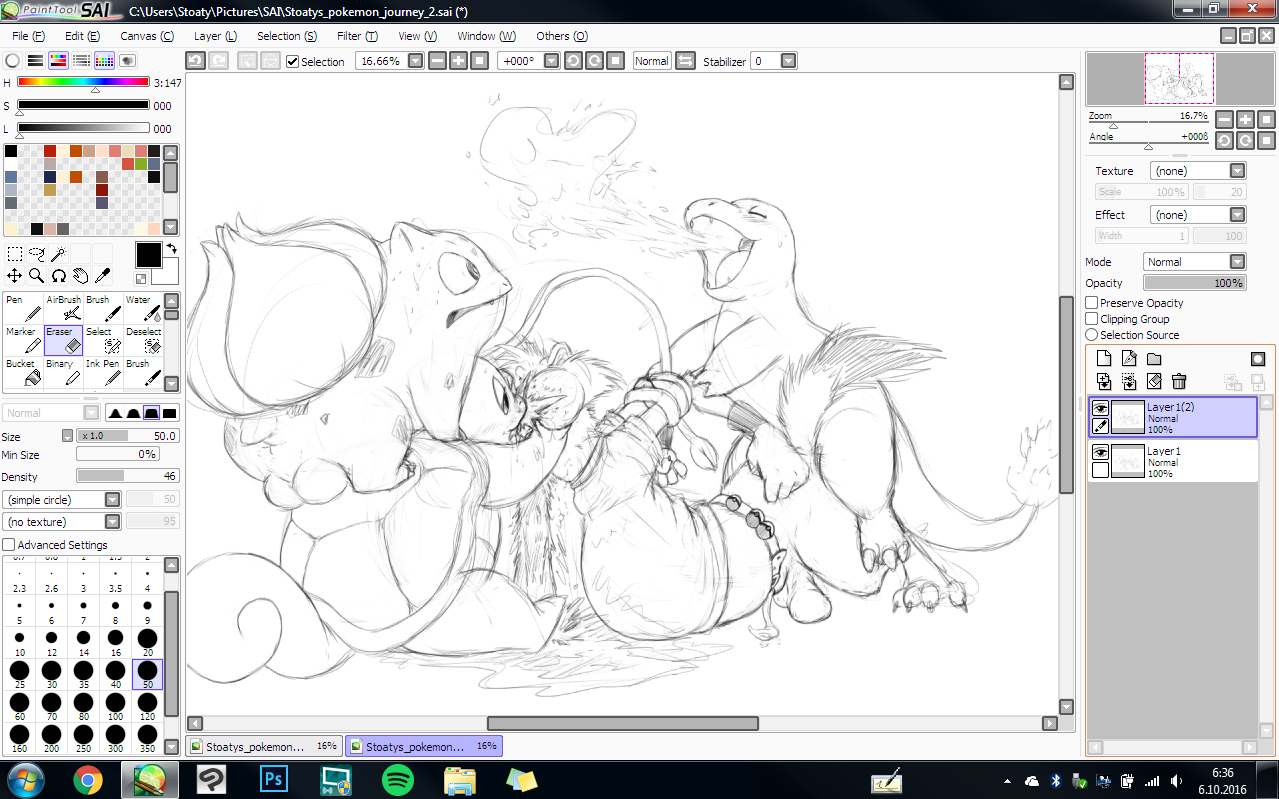Click the Normal view button in toolbar
The height and width of the screenshot is (799, 1279).
(651, 61)
